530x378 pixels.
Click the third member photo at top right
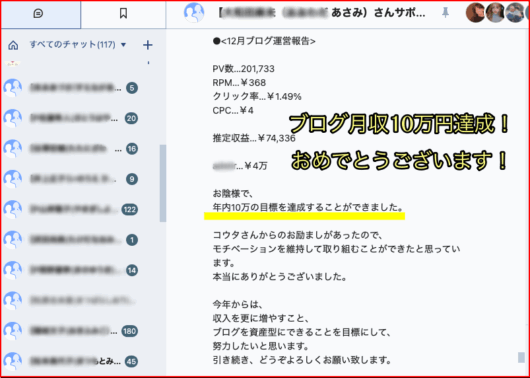point(515,13)
